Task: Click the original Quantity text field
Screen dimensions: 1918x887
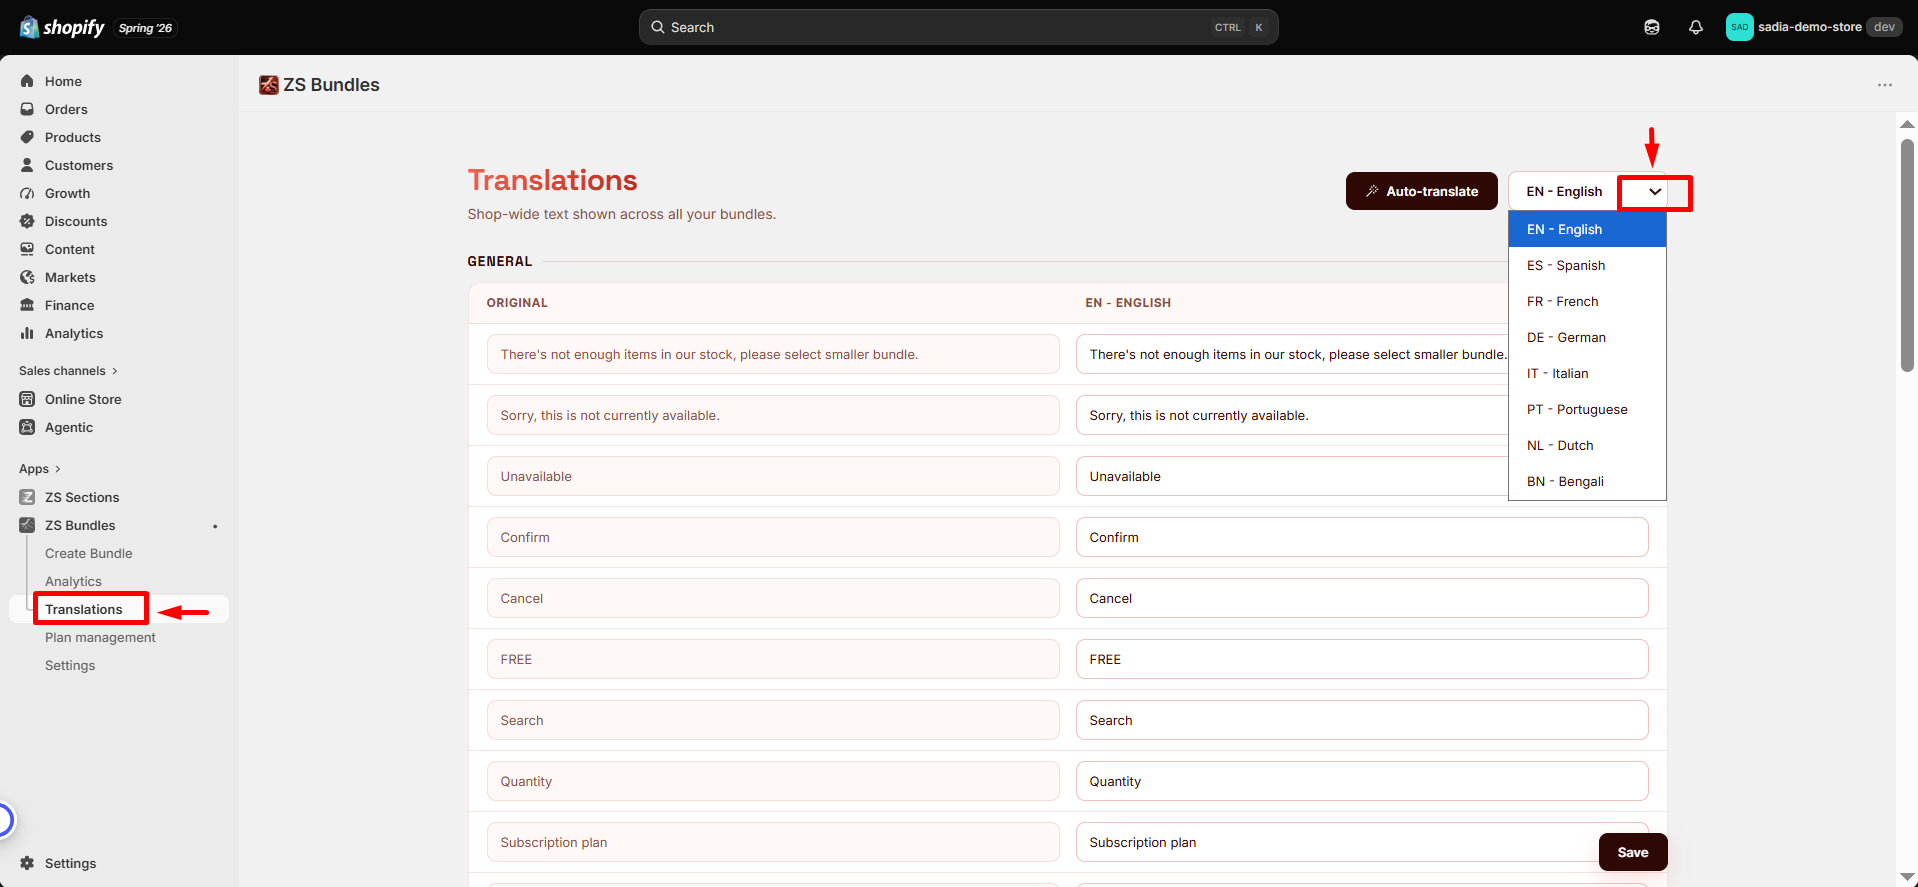Action: (x=773, y=781)
